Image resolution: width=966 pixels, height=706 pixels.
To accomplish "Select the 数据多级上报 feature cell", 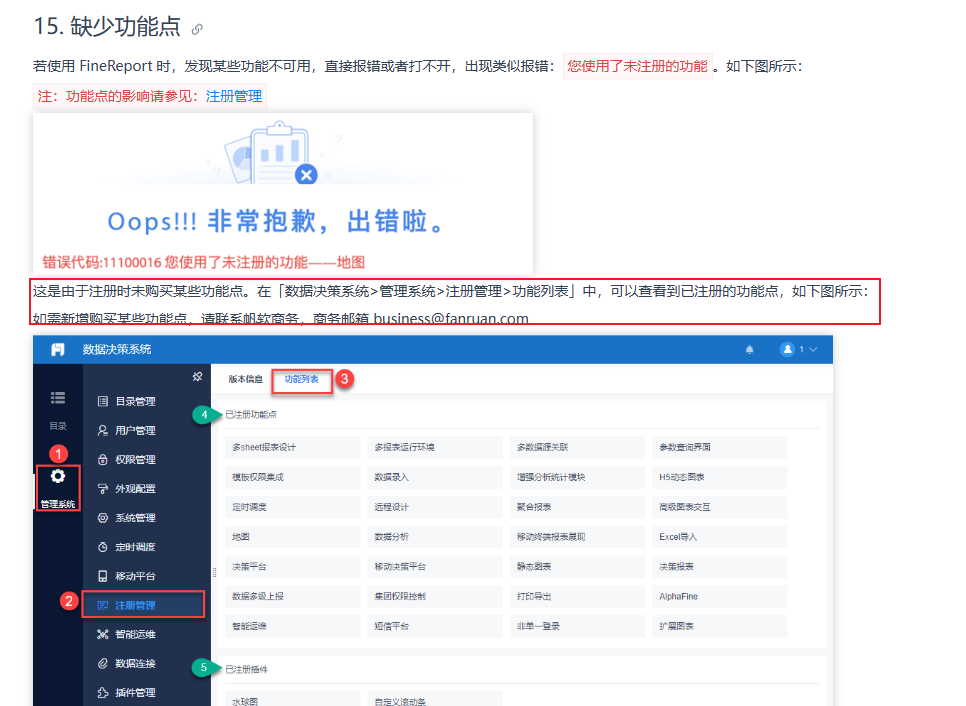I will click(293, 596).
